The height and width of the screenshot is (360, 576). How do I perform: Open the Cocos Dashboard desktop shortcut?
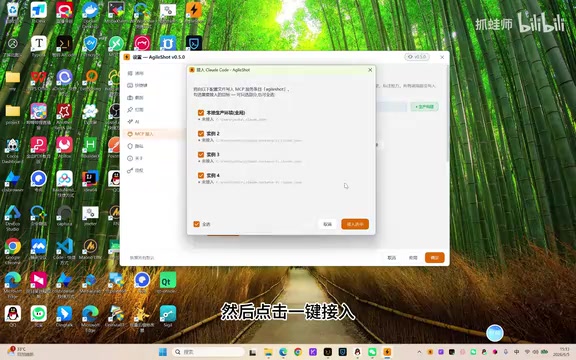pos(13,151)
